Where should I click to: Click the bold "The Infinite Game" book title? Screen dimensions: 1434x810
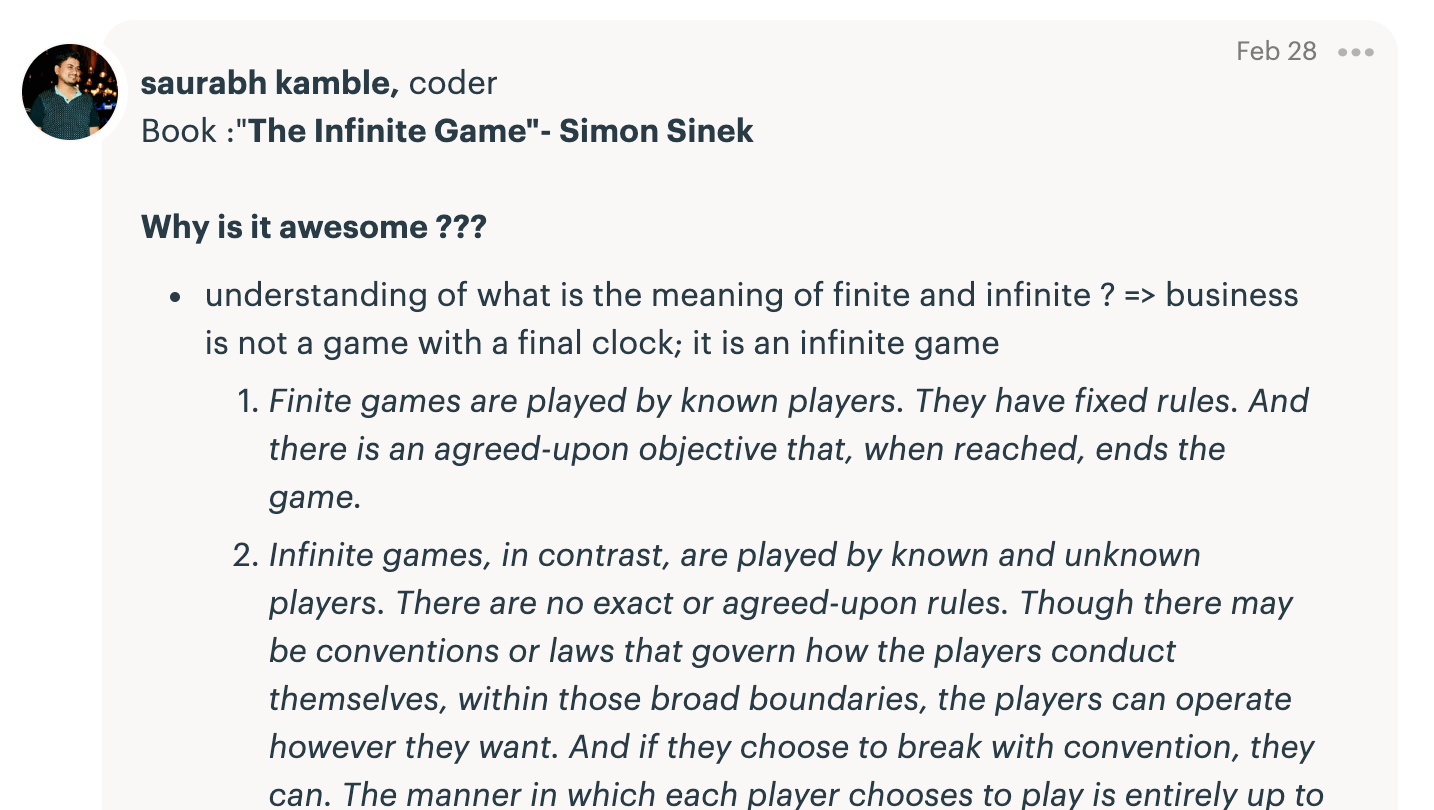(388, 131)
